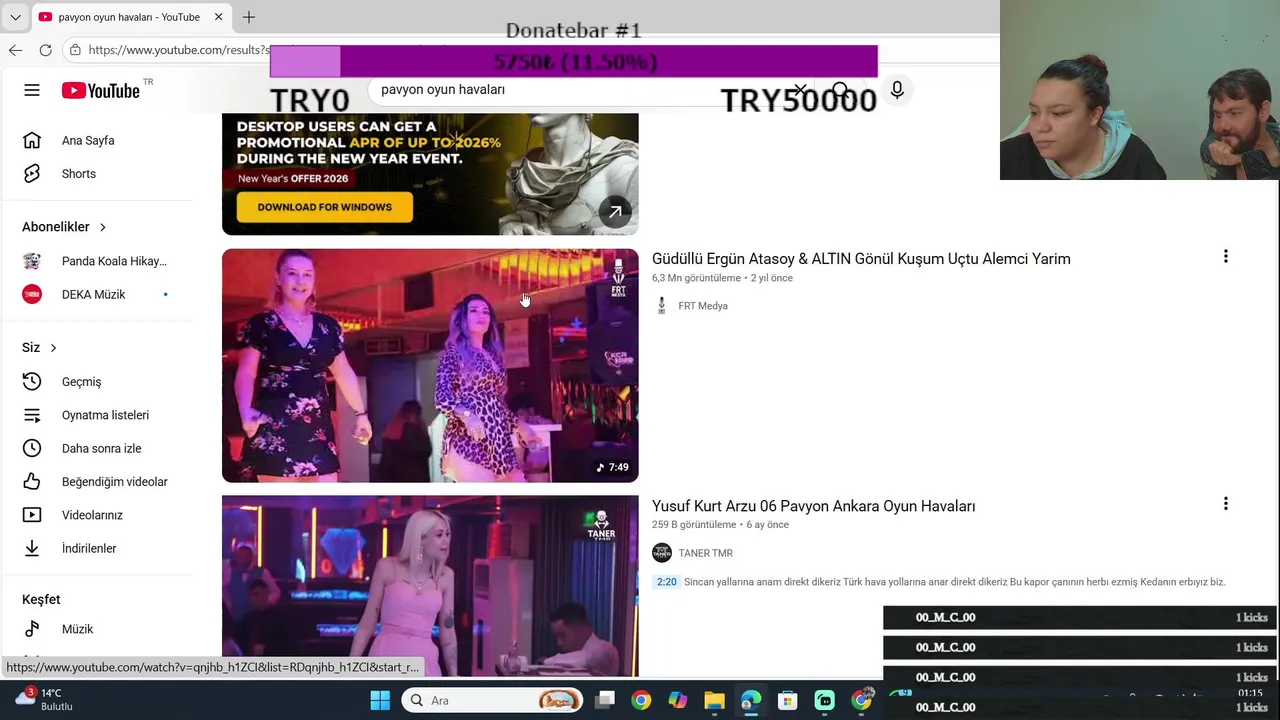The image size is (1280, 720).
Task: Open more options for Güdüllü Ergün Atasoy video
Action: point(1225,257)
